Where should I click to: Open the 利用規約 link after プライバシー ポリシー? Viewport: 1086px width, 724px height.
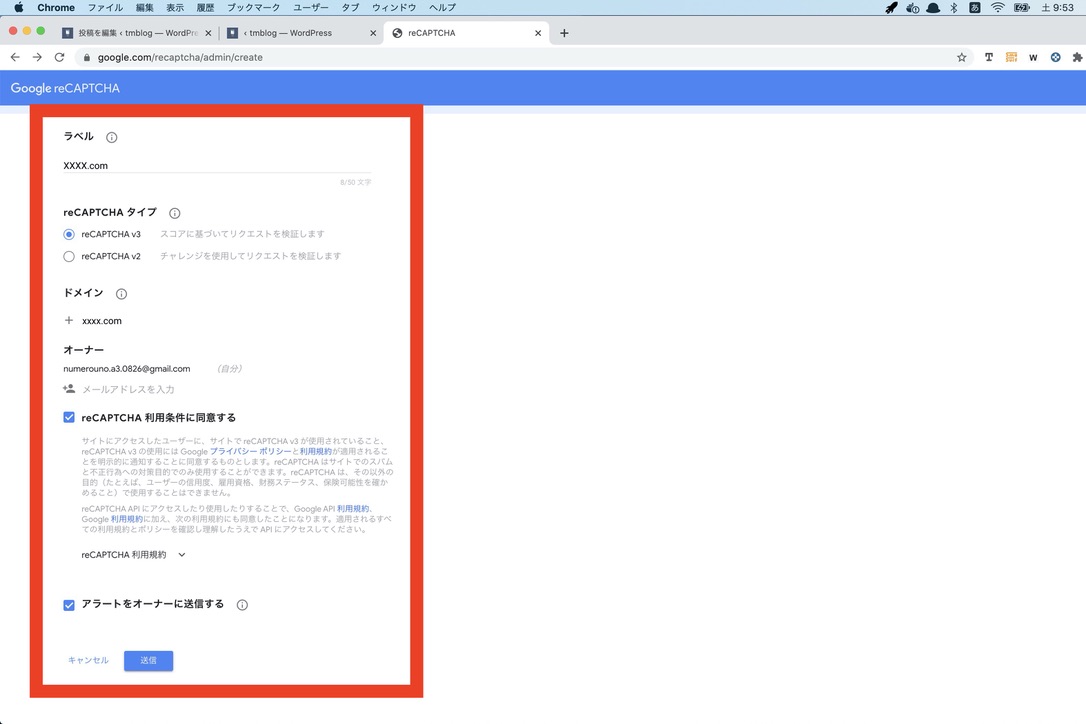(315, 451)
